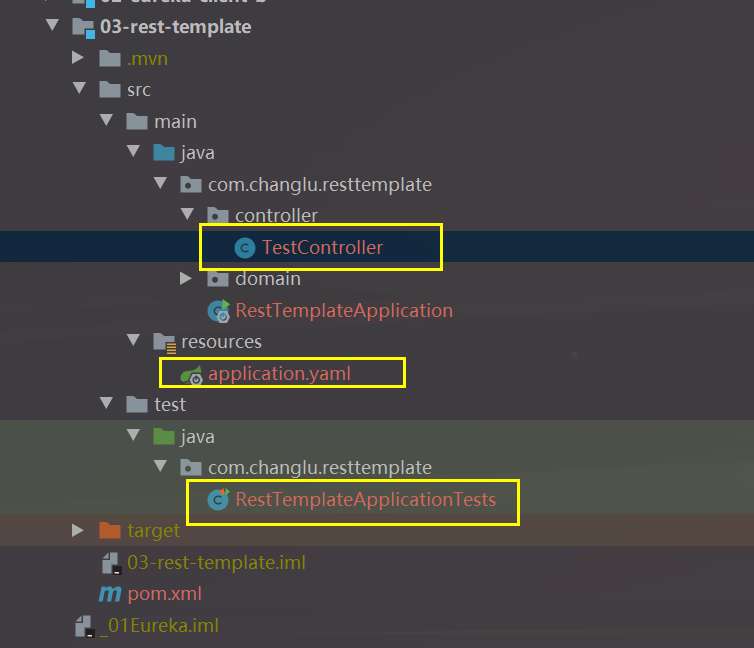Viewport: 754px width, 648px height.
Task: Expand the target folder
Action: coord(79,530)
